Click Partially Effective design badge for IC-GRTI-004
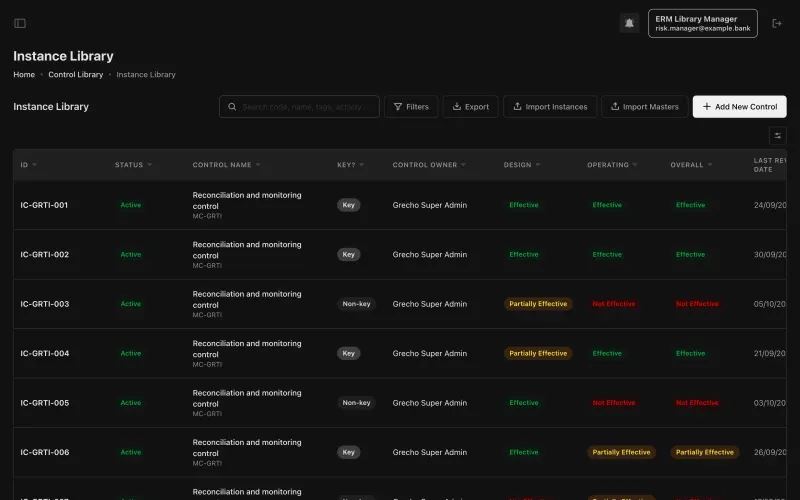This screenshot has height=500, width=800. [538, 354]
